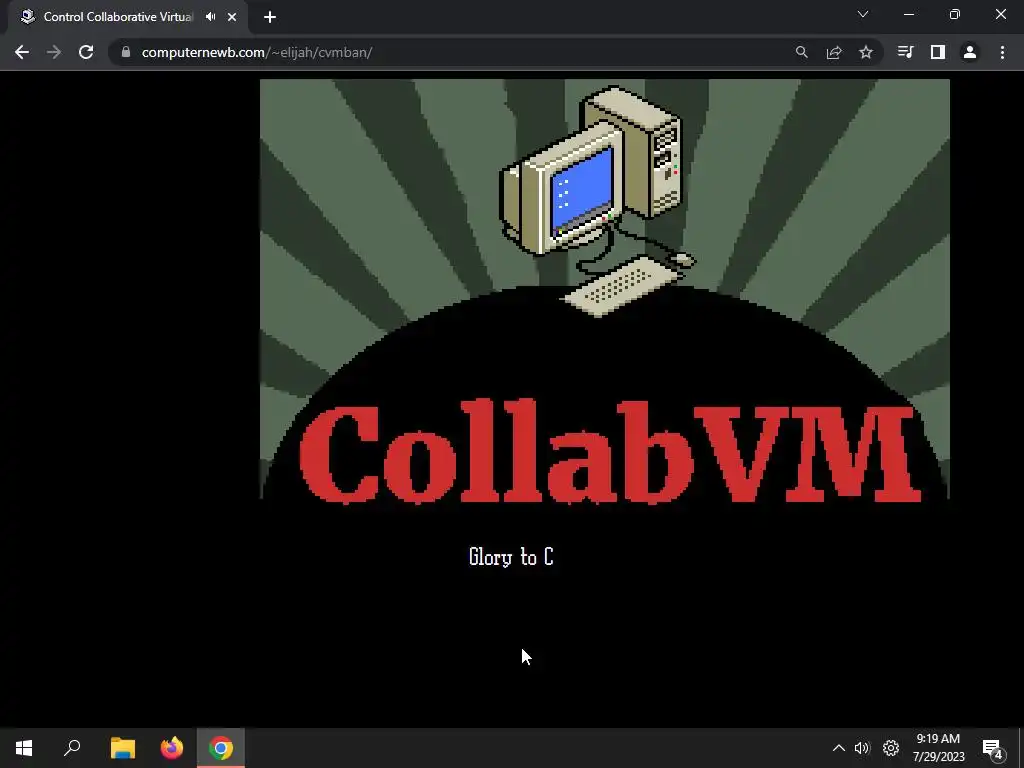The height and width of the screenshot is (768, 1024).
Task: Mute the tab audio speaker icon
Action: click(x=210, y=17)
